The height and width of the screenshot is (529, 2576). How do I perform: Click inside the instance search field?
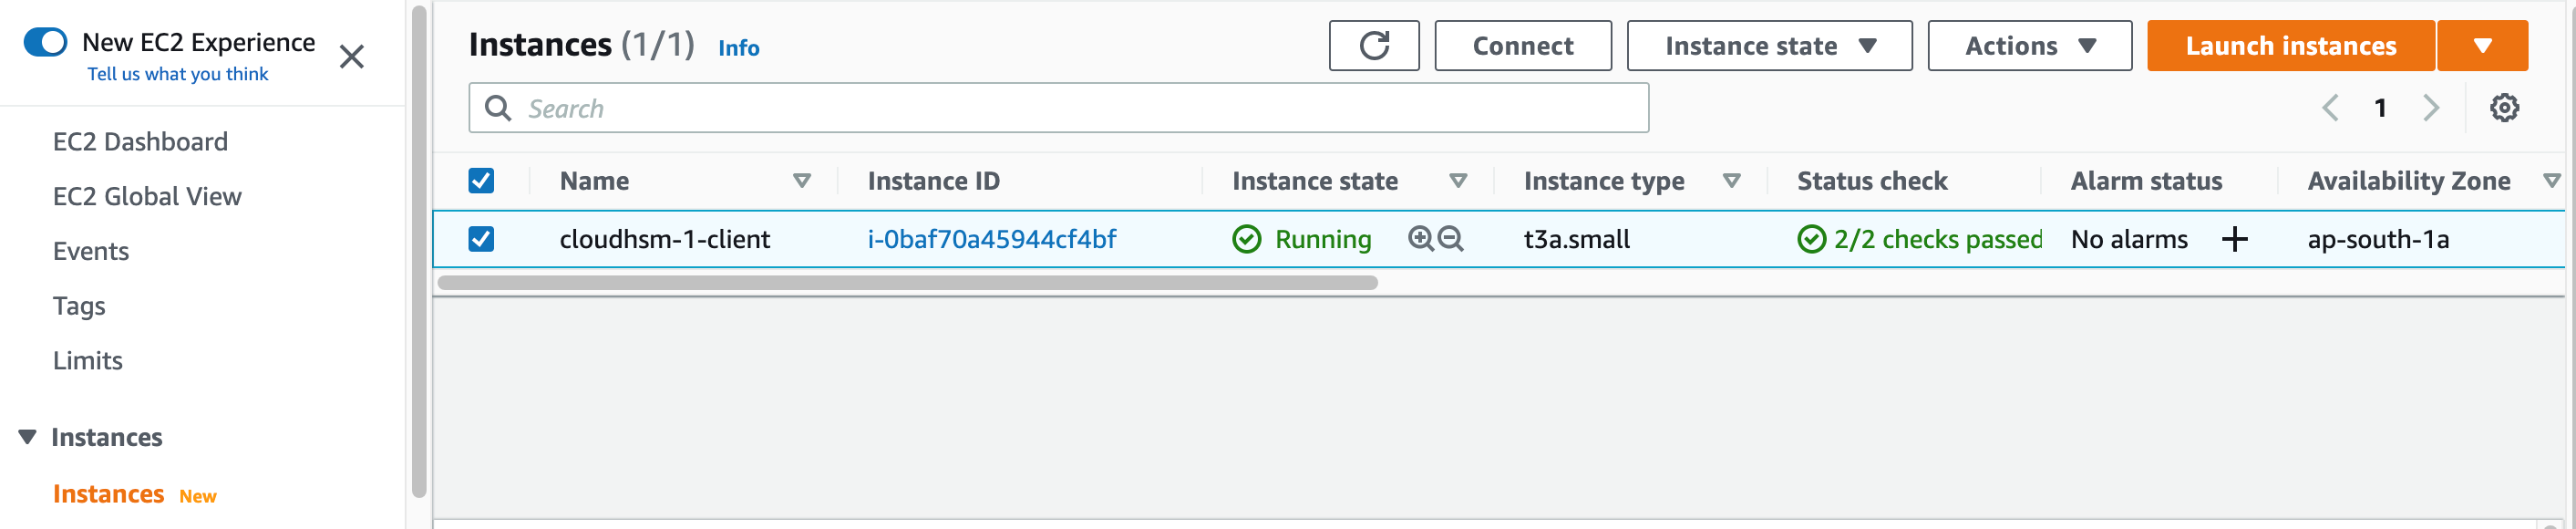(x=1000, y=107)
